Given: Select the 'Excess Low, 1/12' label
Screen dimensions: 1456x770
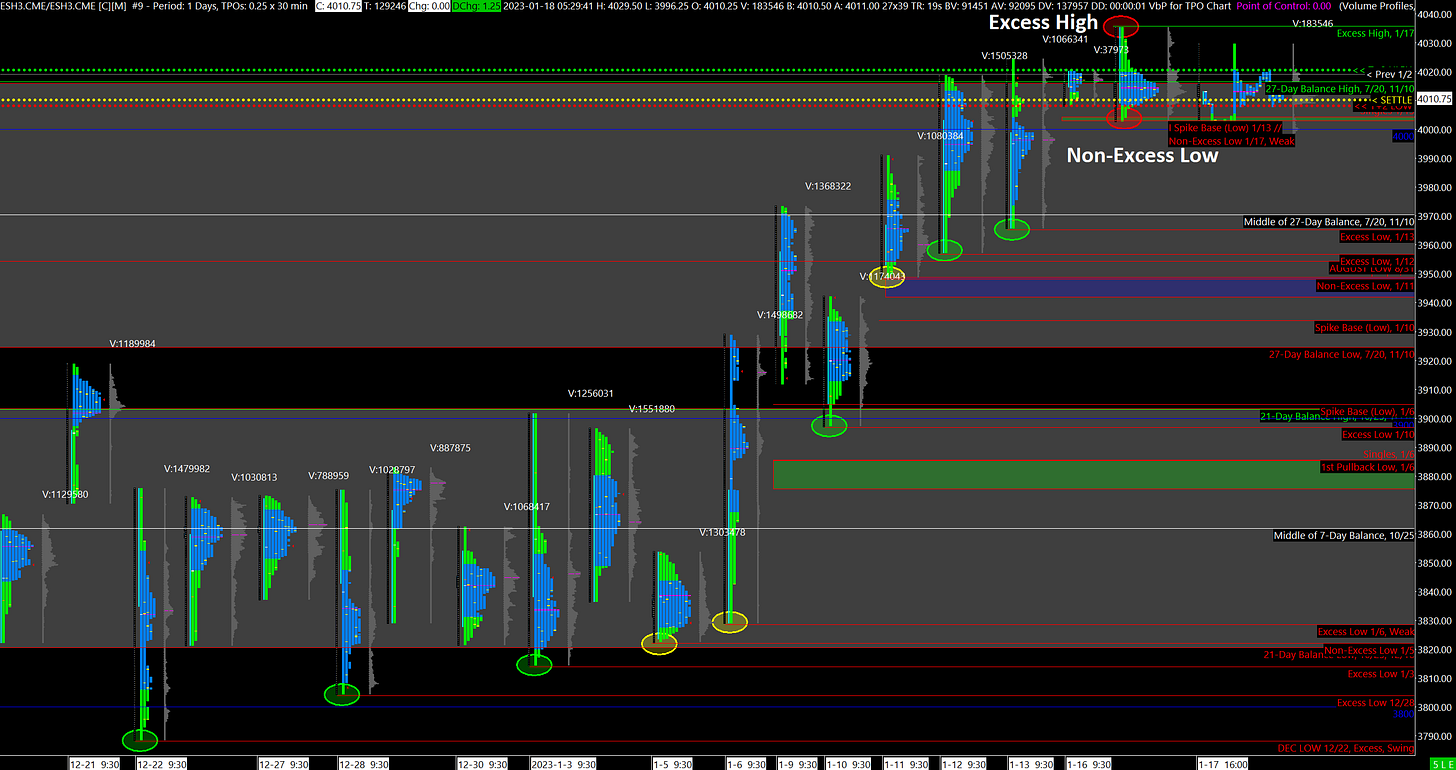Looking at the screenshot, I should point(1375,262).
